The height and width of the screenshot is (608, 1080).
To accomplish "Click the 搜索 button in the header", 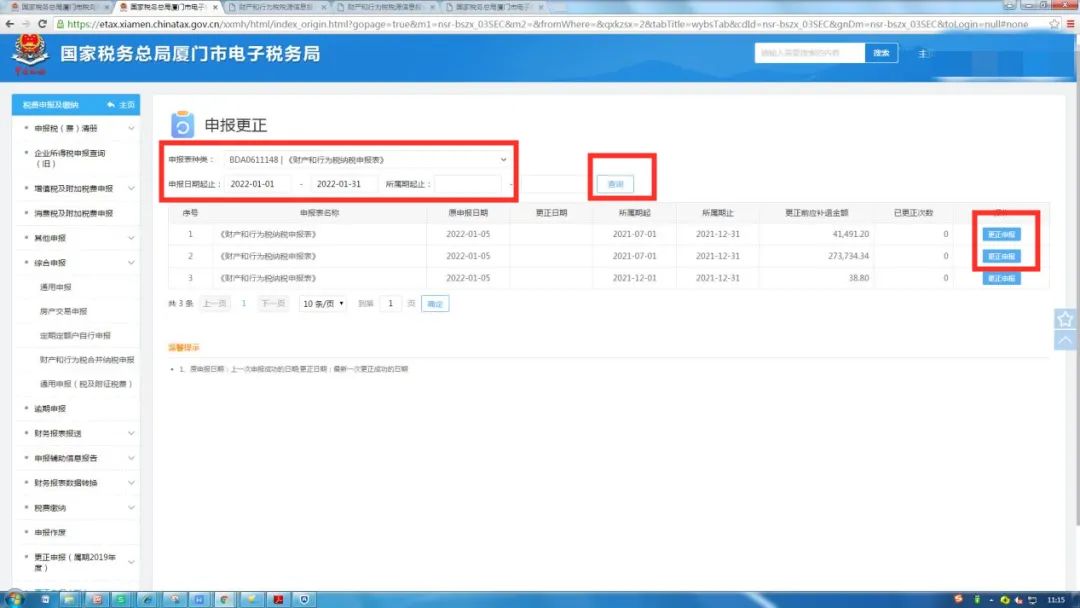I will pyautogui.click(x=881, y=53).
